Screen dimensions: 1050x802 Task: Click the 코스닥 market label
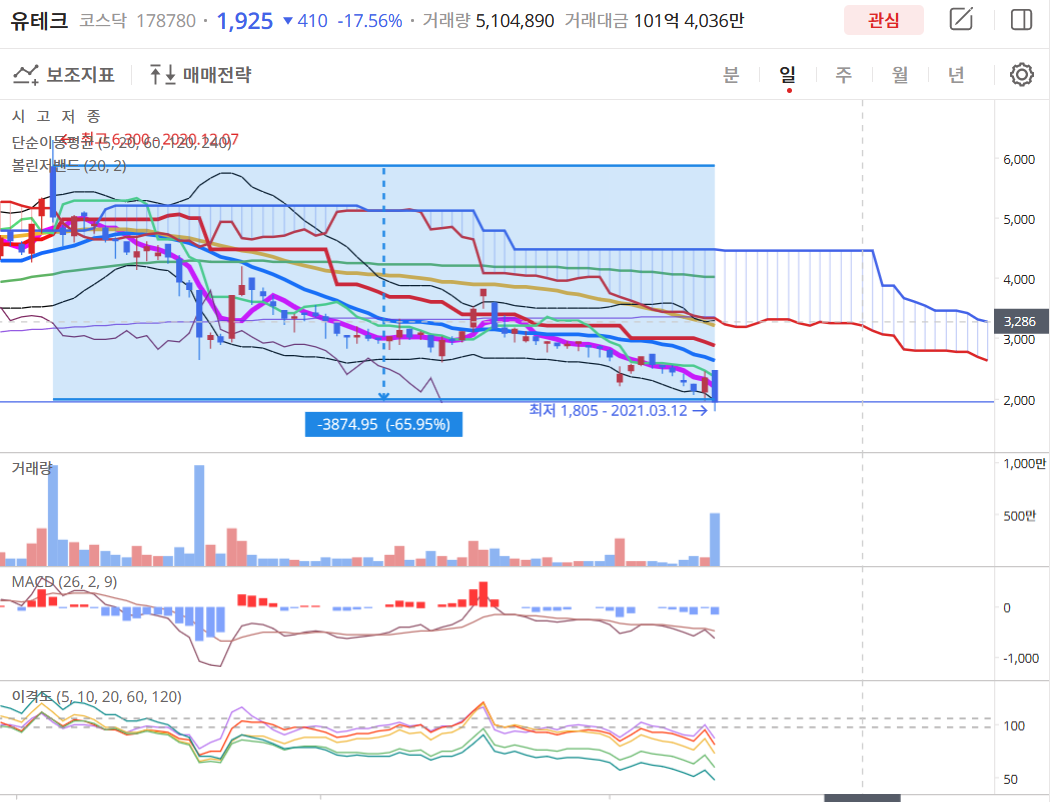(x=102, y=21)
